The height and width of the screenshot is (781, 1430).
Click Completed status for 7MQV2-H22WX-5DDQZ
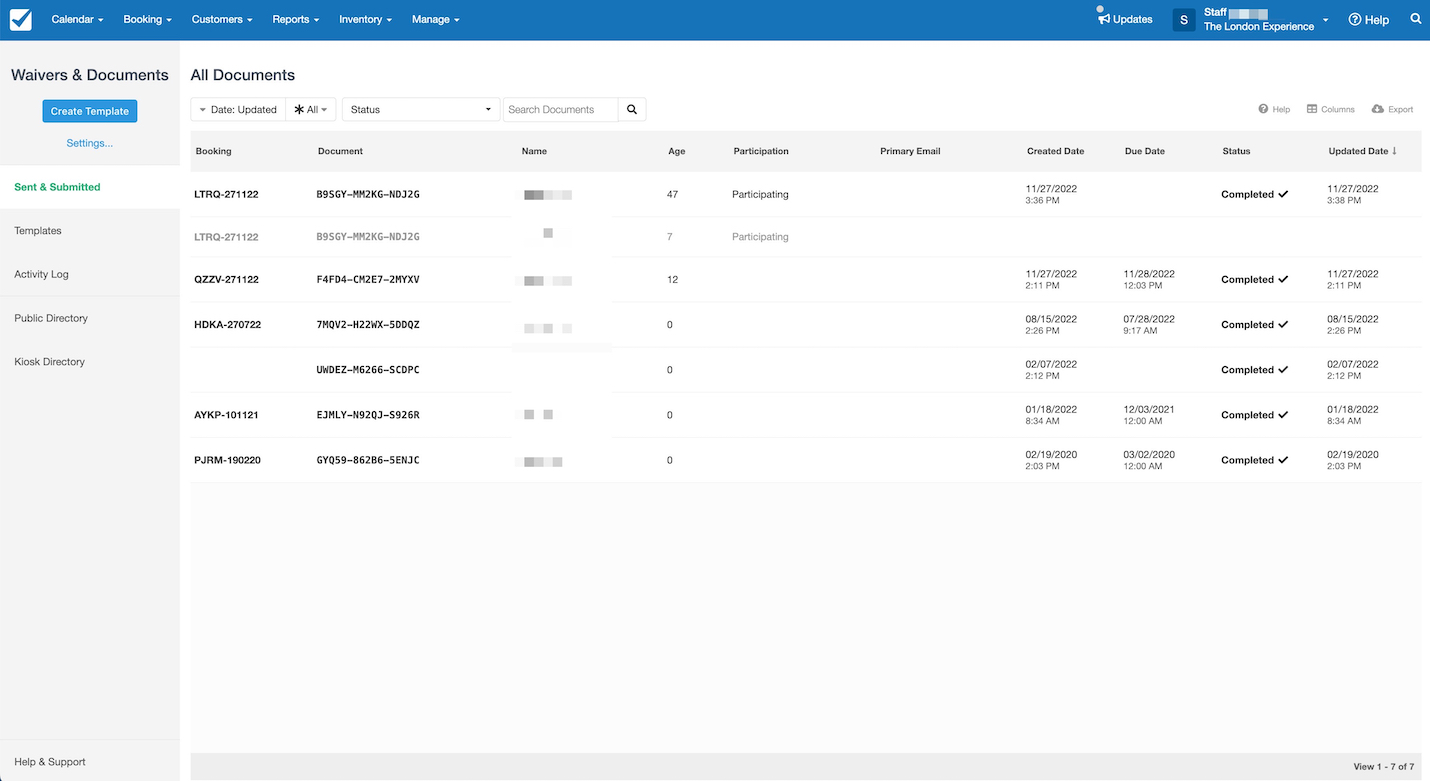click(x=1254, y=324)
